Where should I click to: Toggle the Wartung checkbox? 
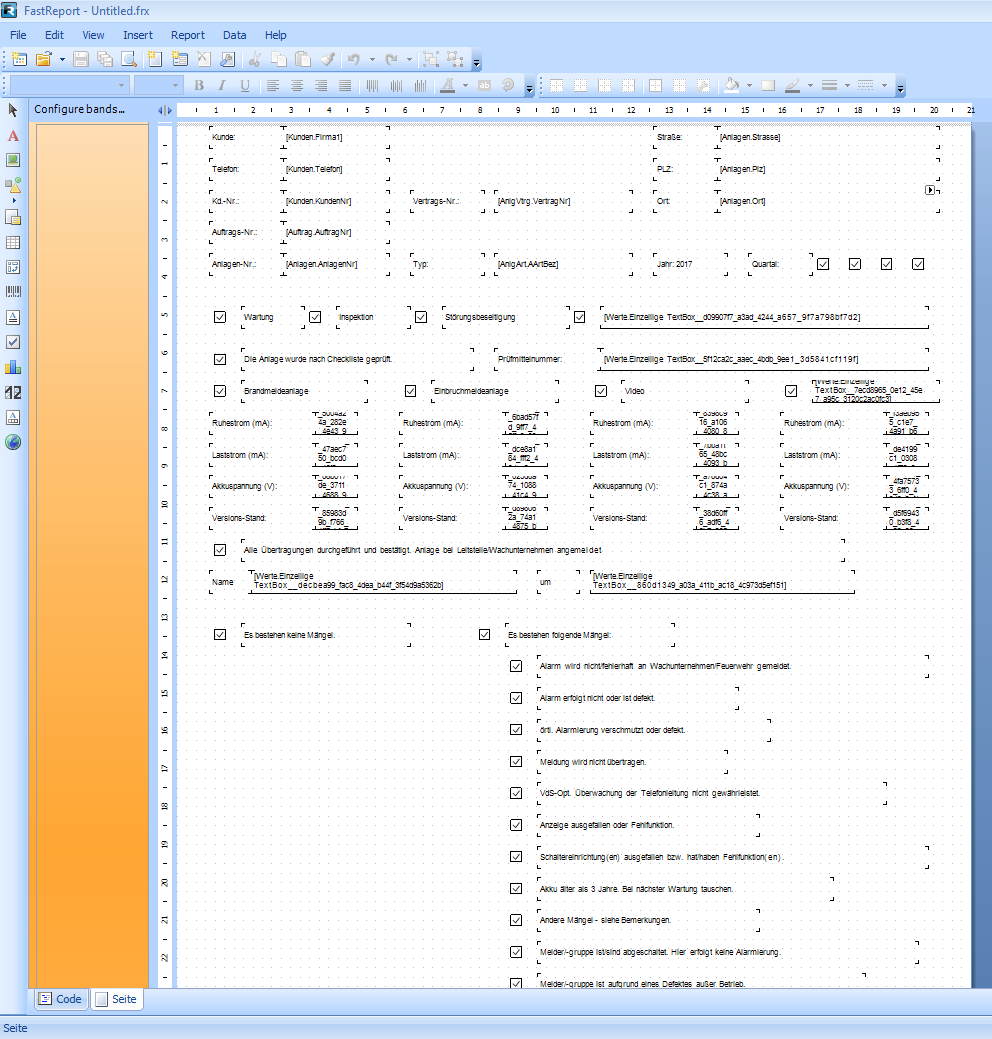point(220,317)
